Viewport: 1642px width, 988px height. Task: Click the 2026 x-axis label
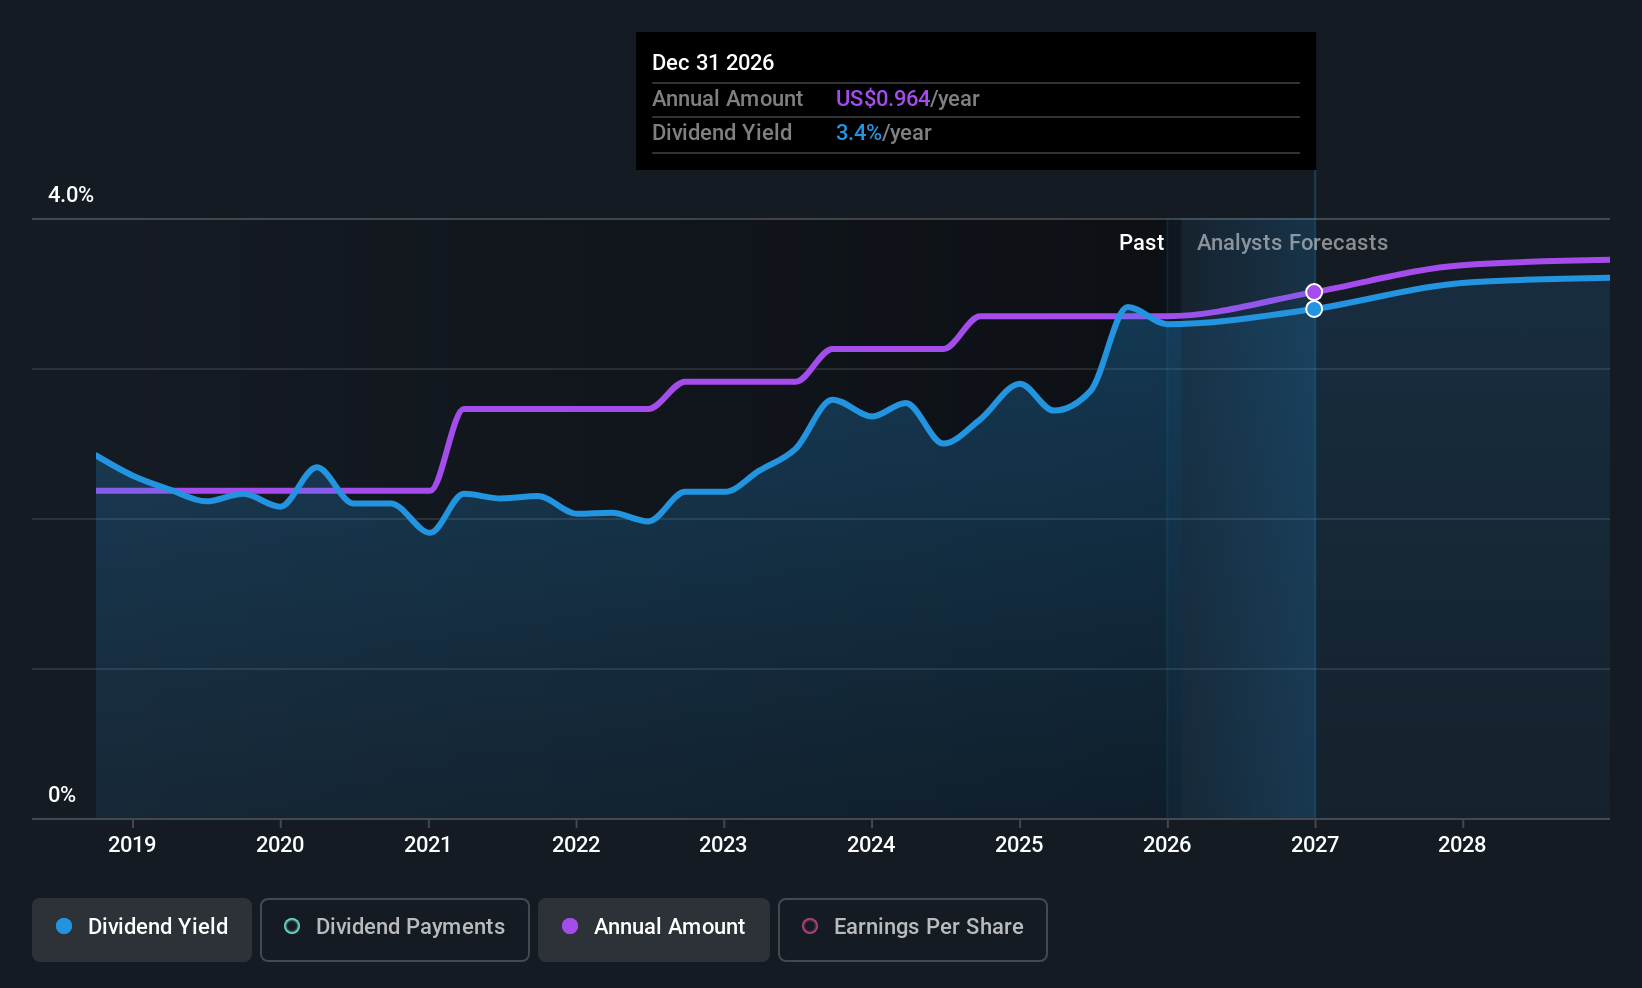point(1167,845)
